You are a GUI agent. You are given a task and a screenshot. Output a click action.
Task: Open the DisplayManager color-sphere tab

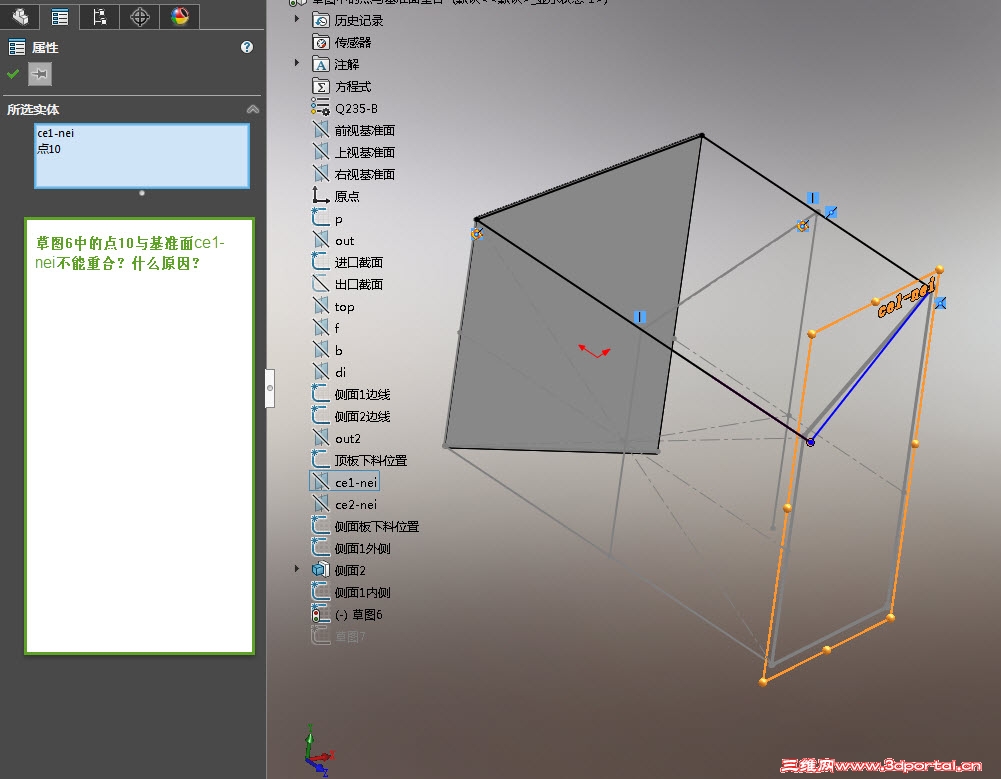pos(179,17)
